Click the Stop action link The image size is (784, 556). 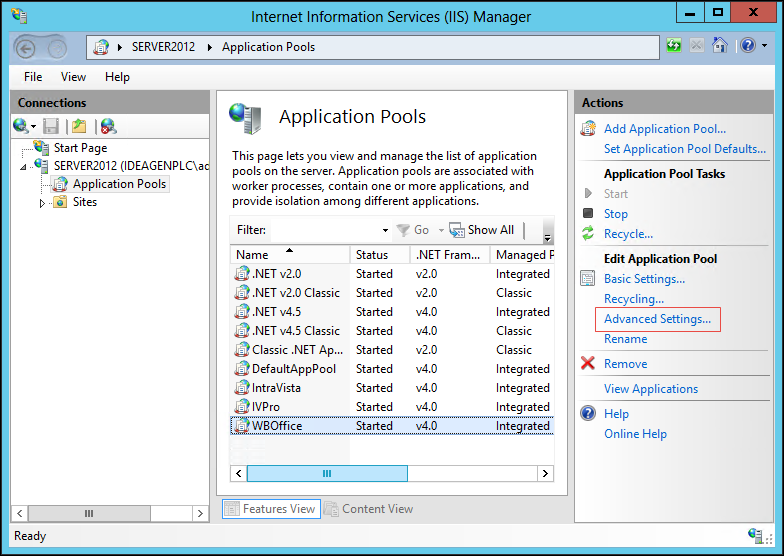point(616,214)
